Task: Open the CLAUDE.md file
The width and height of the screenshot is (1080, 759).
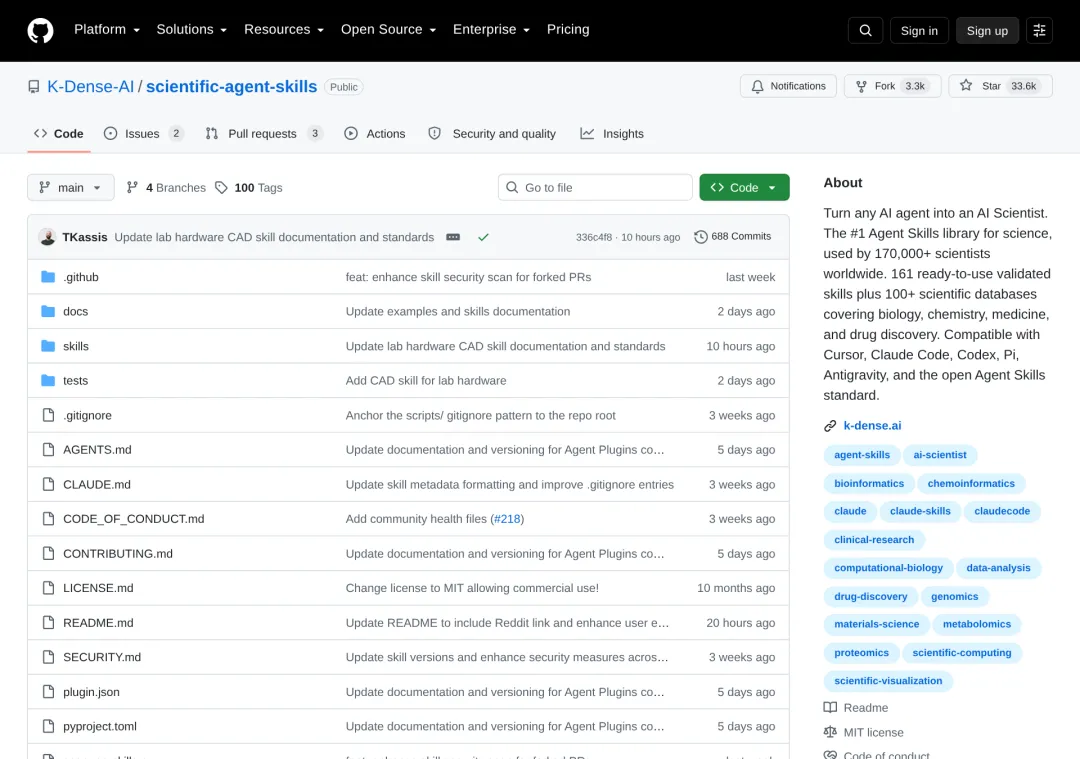Action: pyautogui.click(x=96, y=484)
